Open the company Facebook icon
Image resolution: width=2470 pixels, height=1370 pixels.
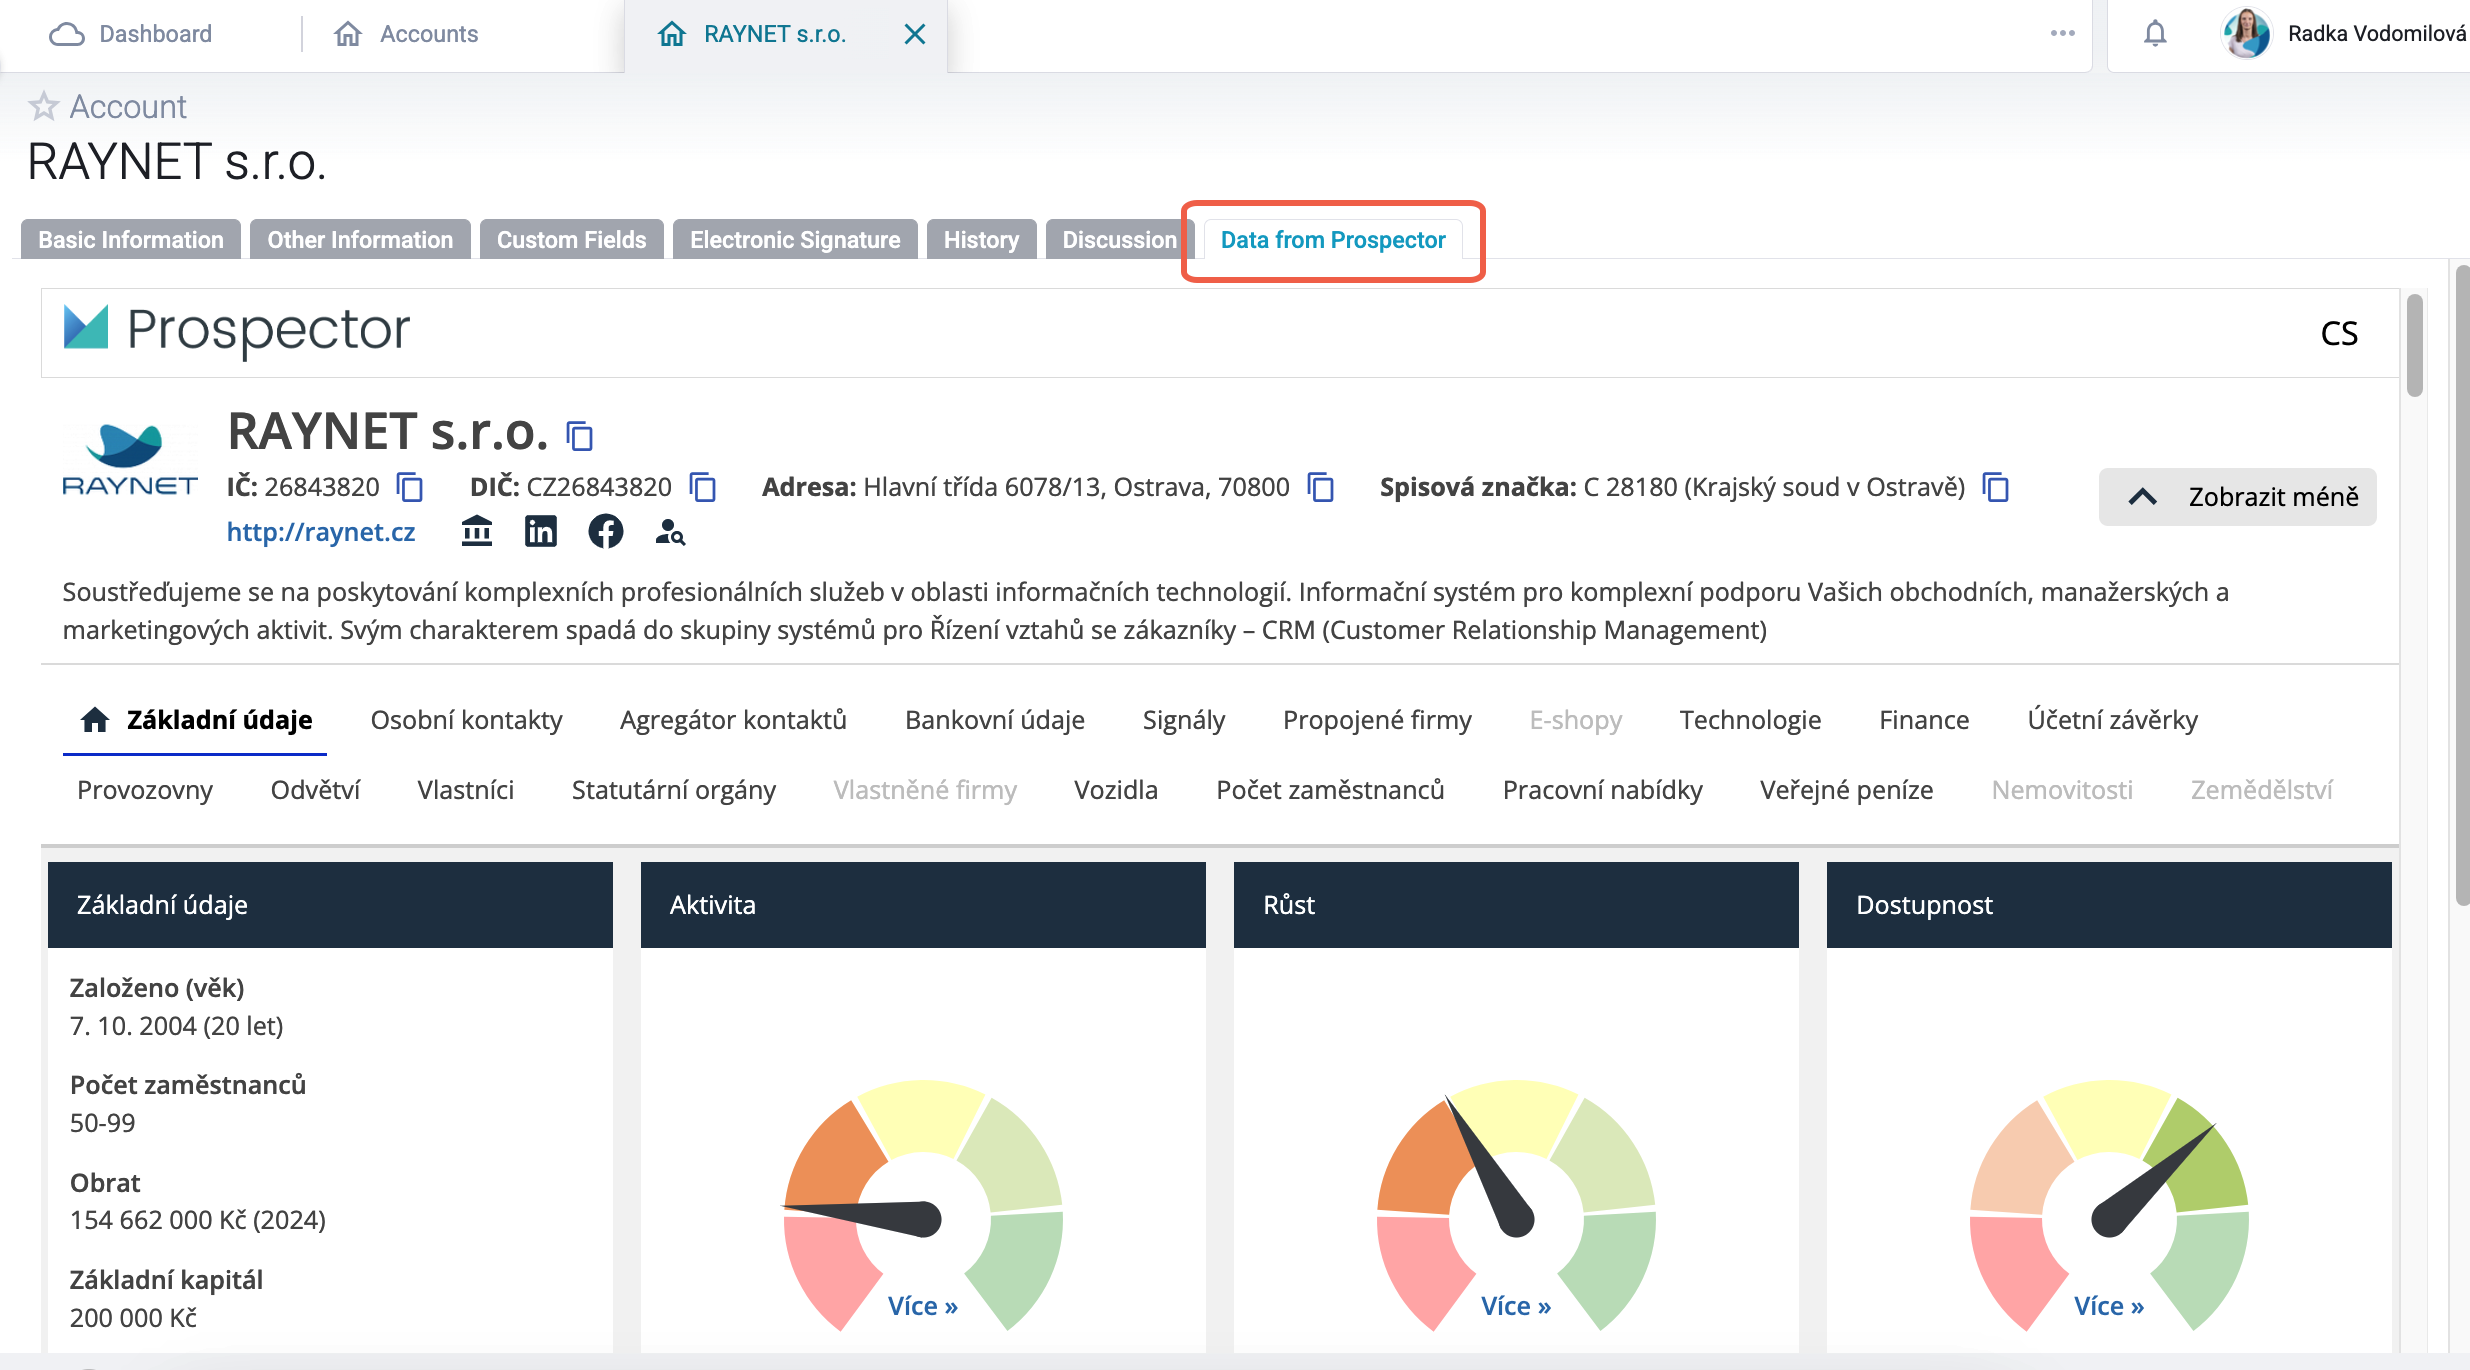605,531
